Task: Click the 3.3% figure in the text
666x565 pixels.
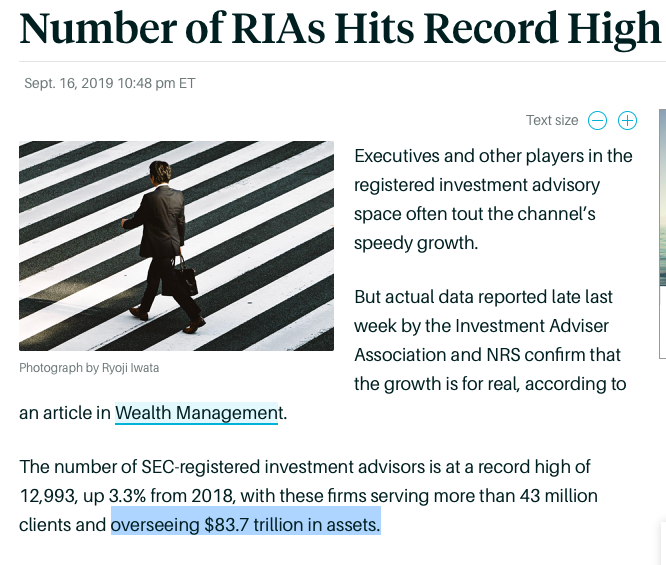Action: click(x=127, y=496)
